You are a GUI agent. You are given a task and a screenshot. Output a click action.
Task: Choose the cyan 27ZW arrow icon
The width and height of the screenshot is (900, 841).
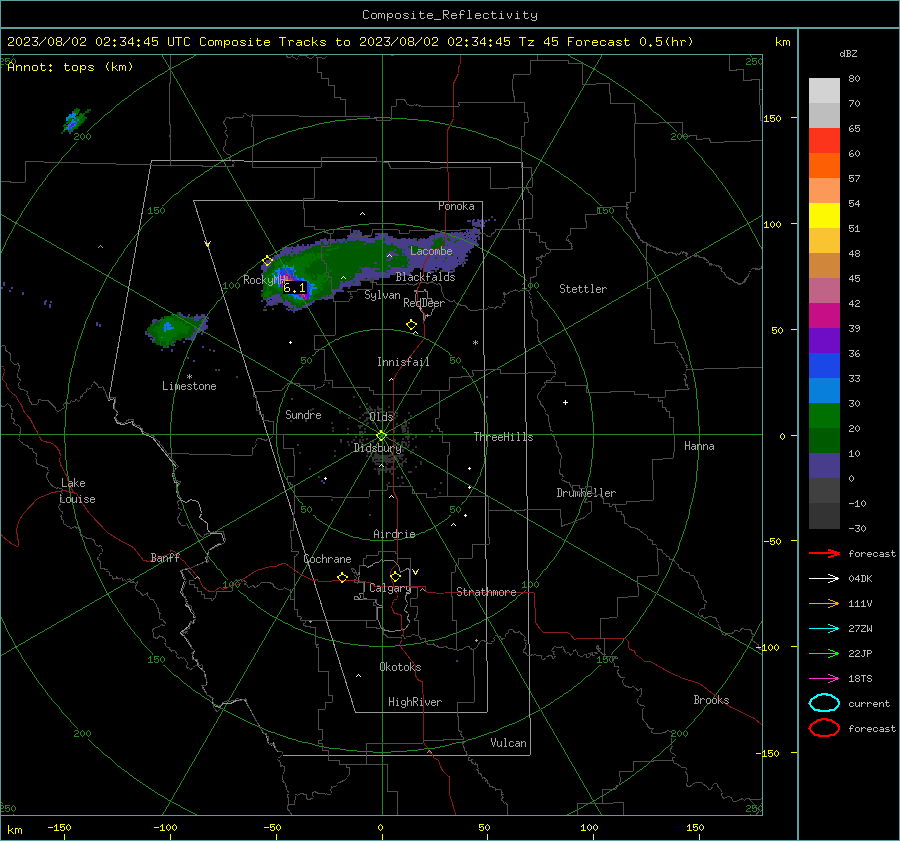pos(824,629)
